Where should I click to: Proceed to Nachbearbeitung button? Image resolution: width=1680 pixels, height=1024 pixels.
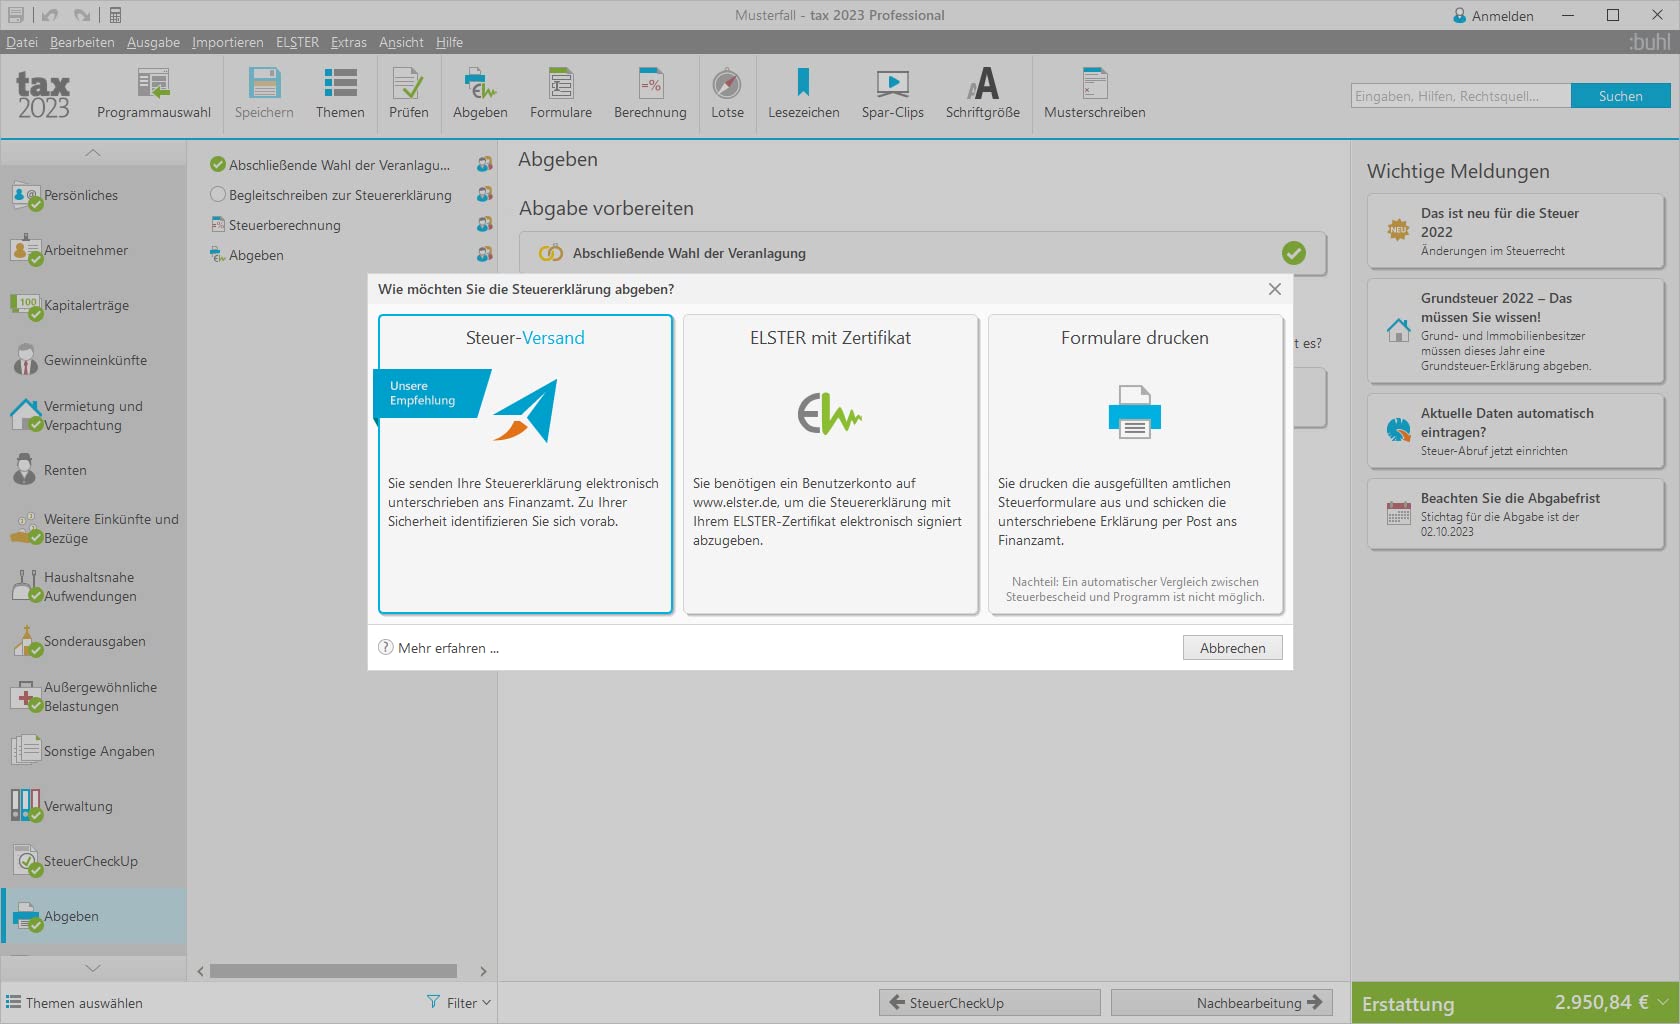tap(1222, 1002)
